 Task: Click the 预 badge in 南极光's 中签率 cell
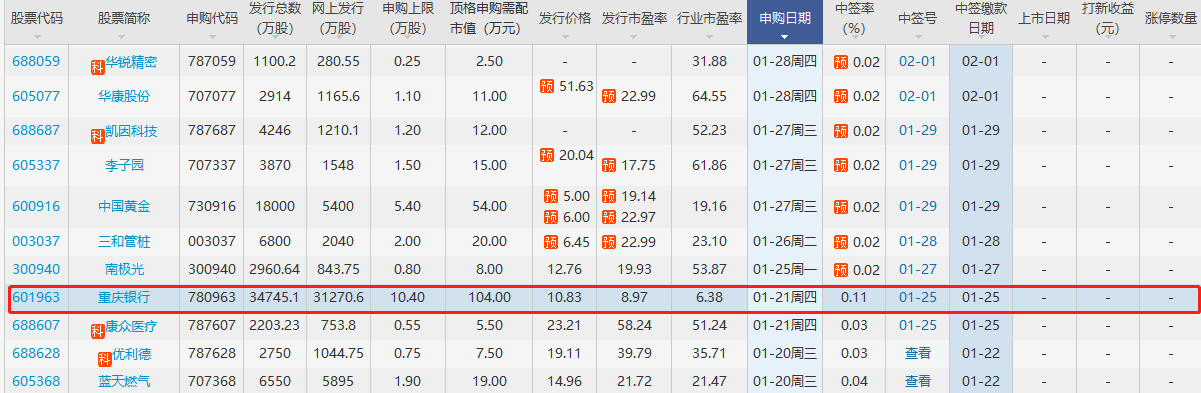click(x=840, y=269)
